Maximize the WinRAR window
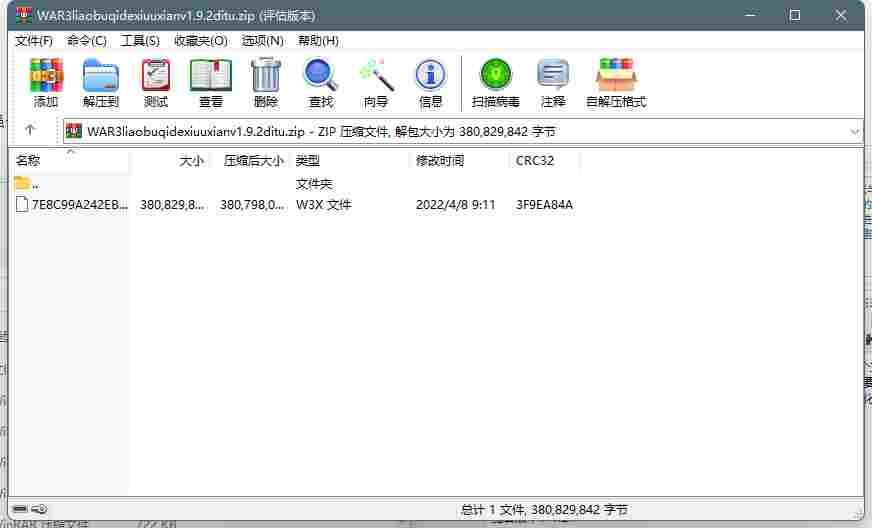The width and height of the screenshot is (872, 528). 795,15
